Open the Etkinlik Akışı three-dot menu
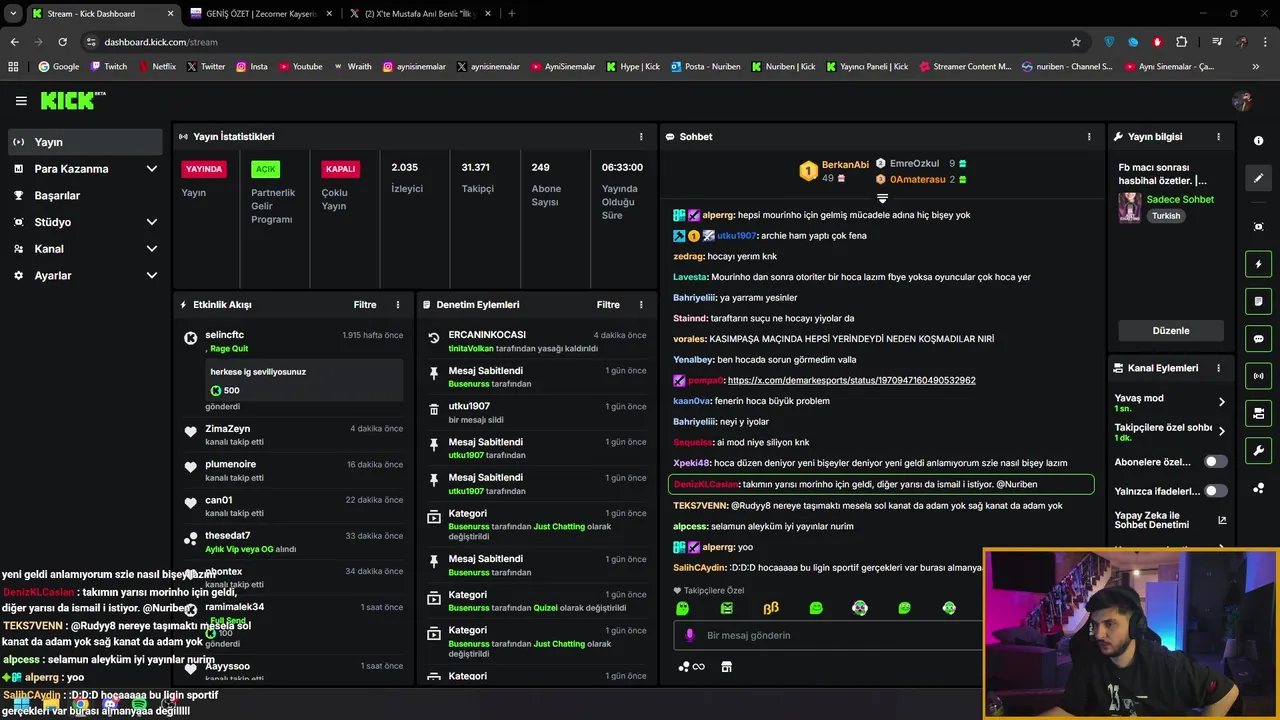1280x720 pixels. (398, 304)
